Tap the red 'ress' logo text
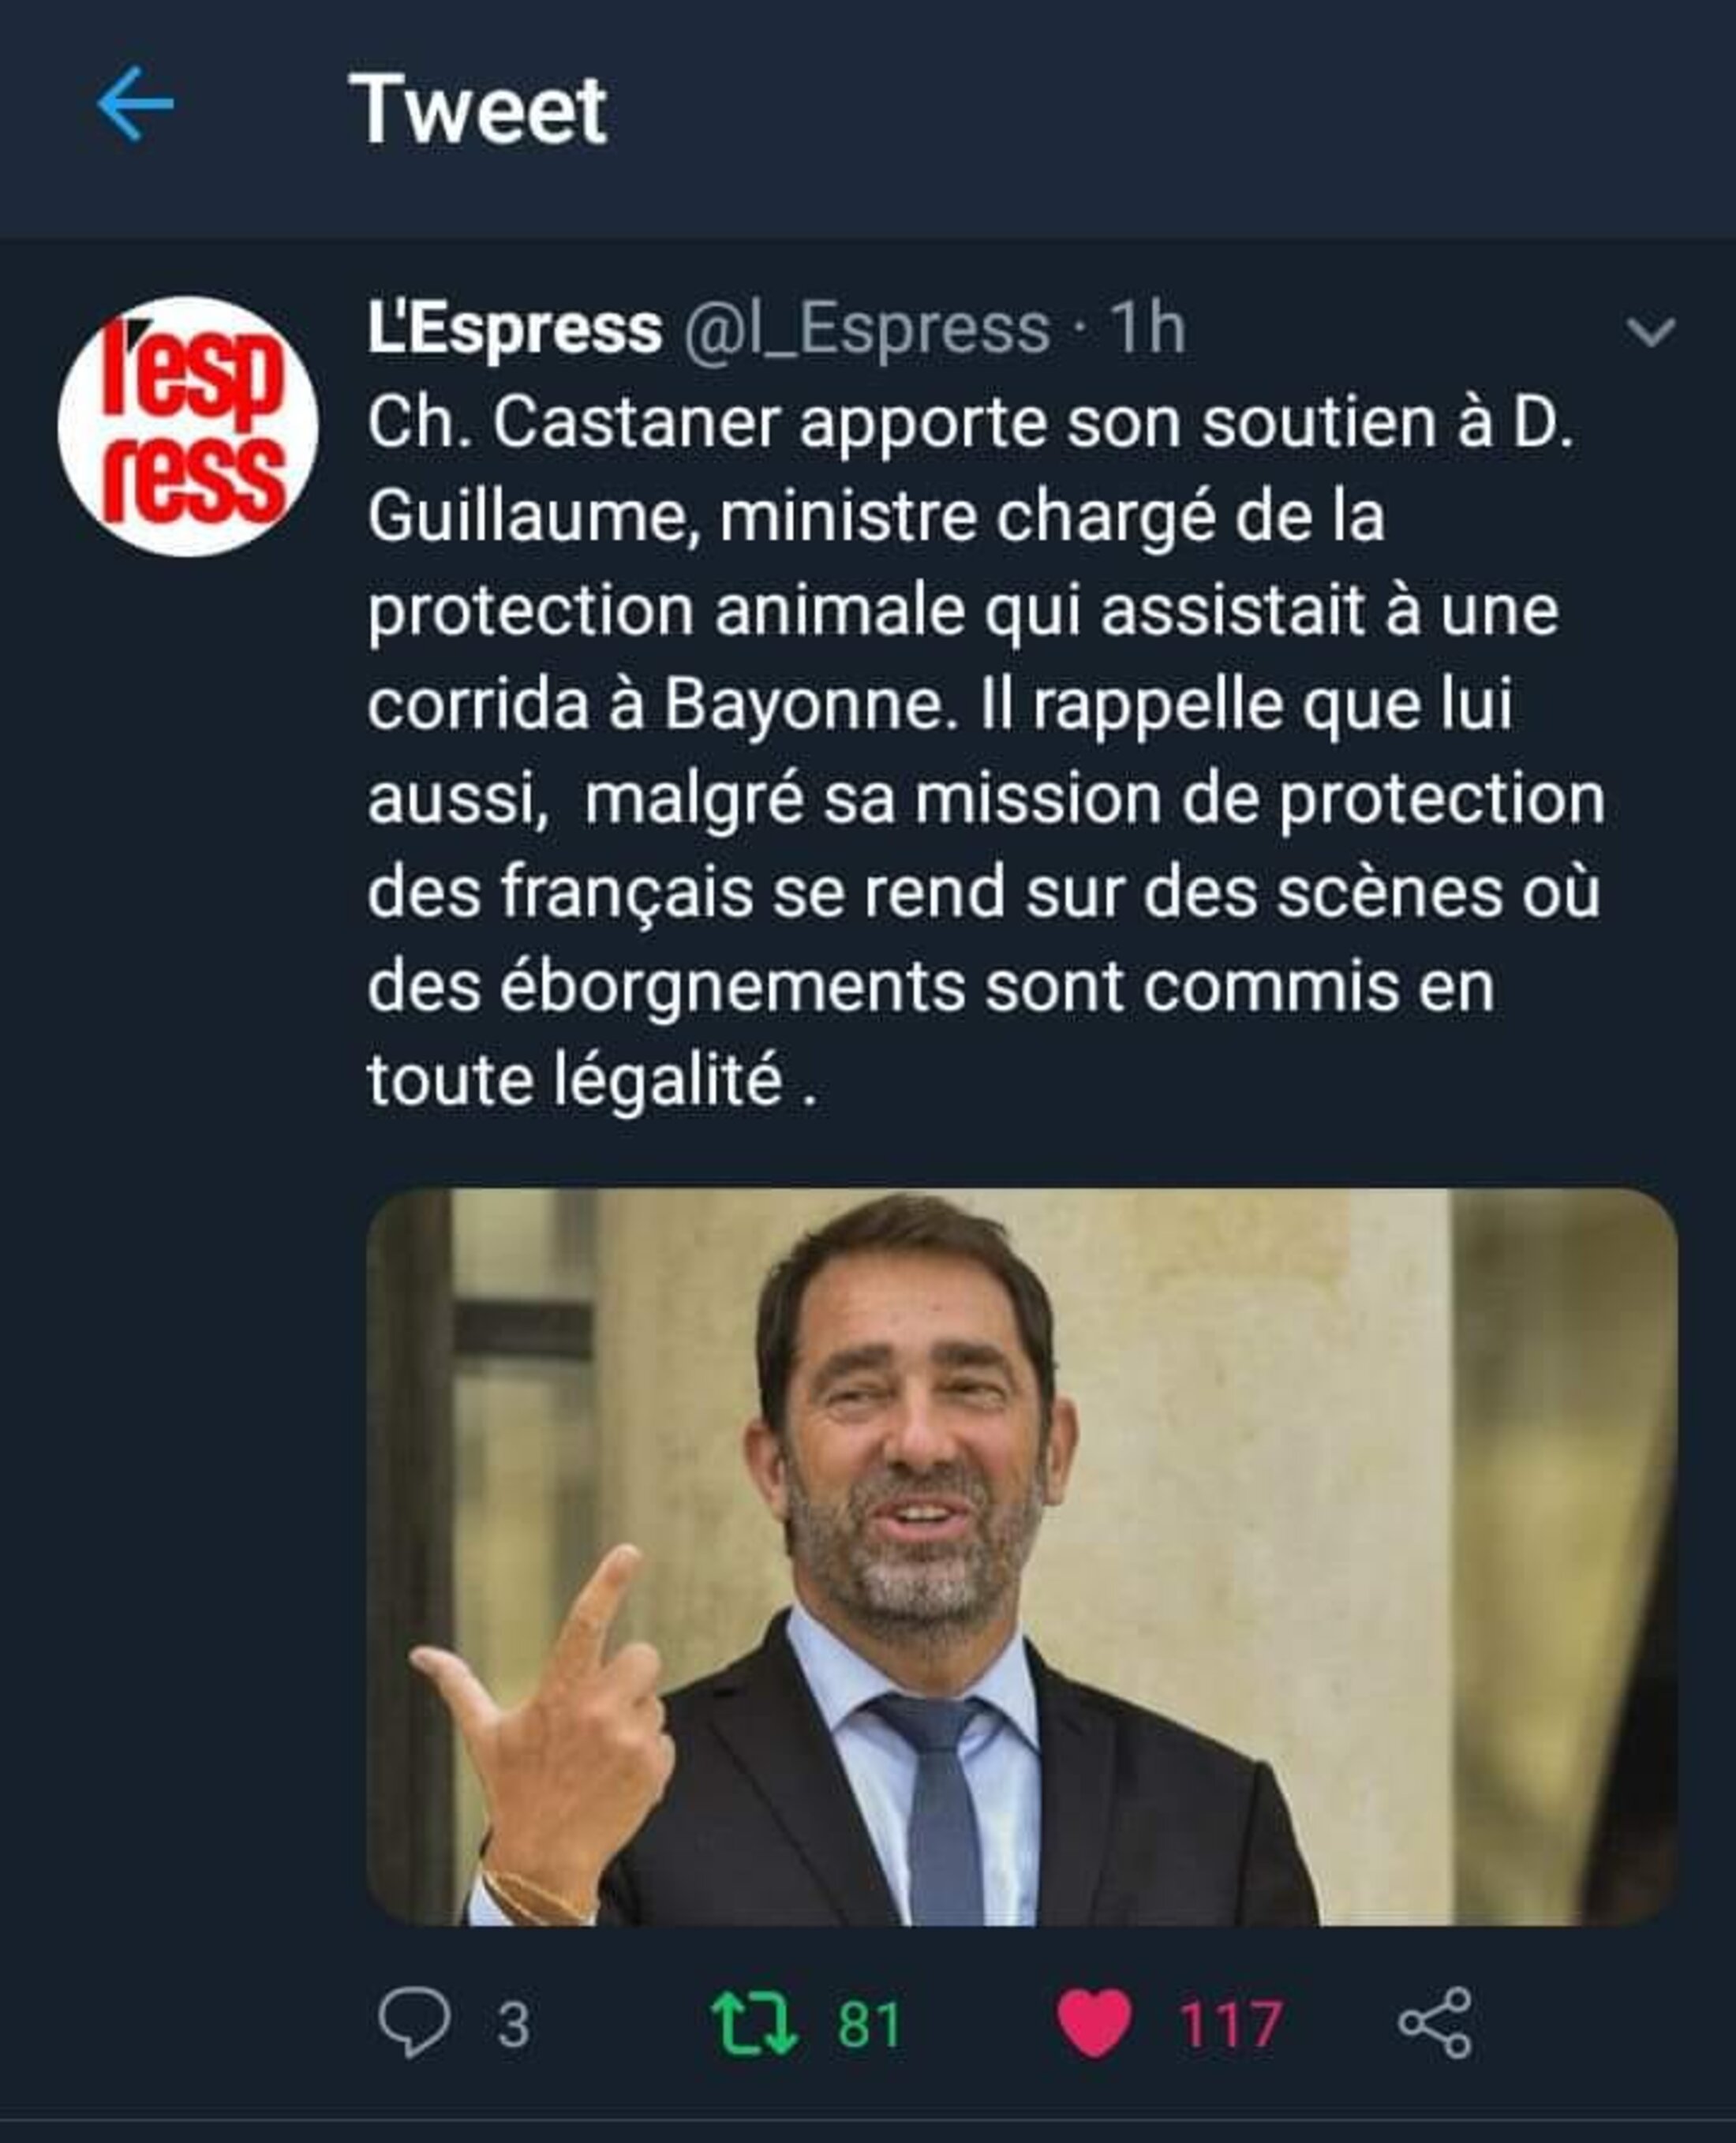Screen dimensions: 1736x2143 (194, 478)
